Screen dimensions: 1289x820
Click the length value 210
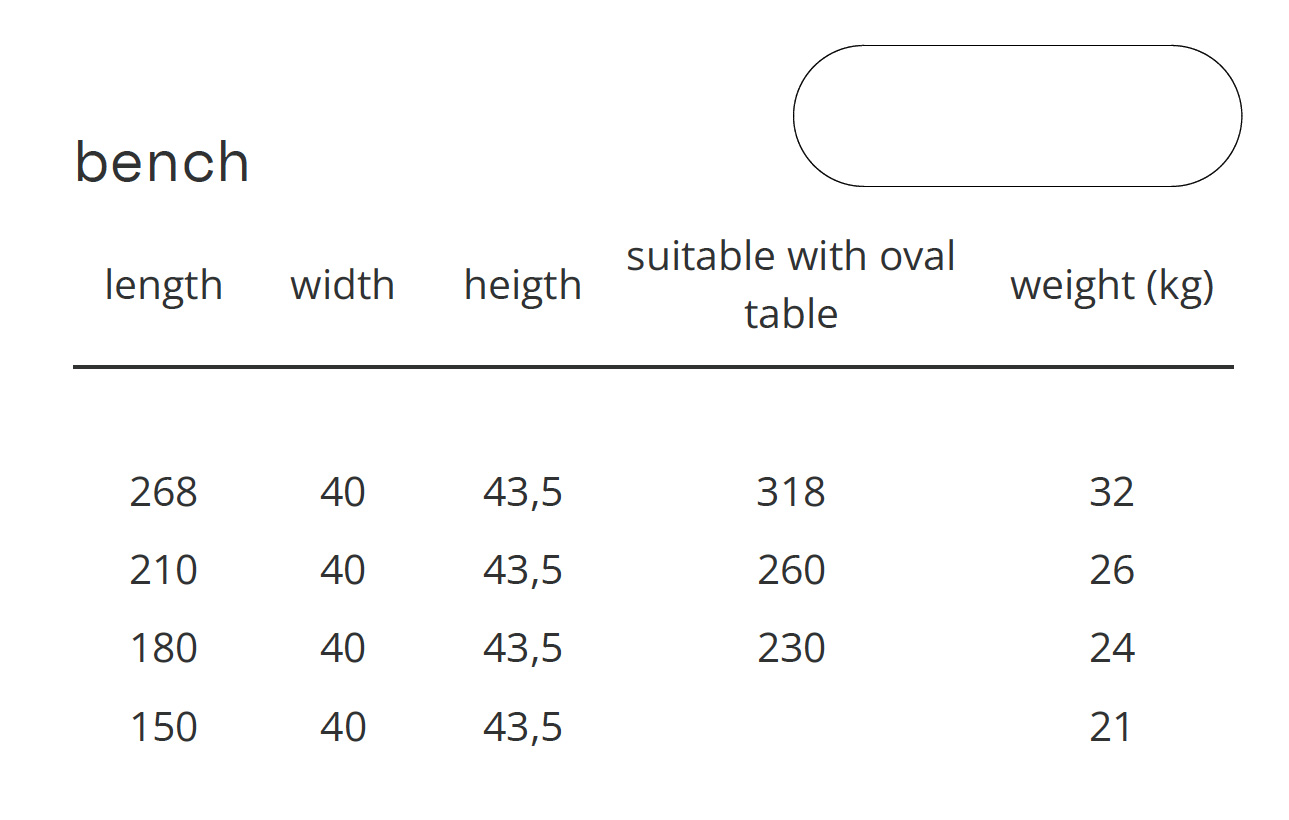pyautogui.click(x=163, y=570)
